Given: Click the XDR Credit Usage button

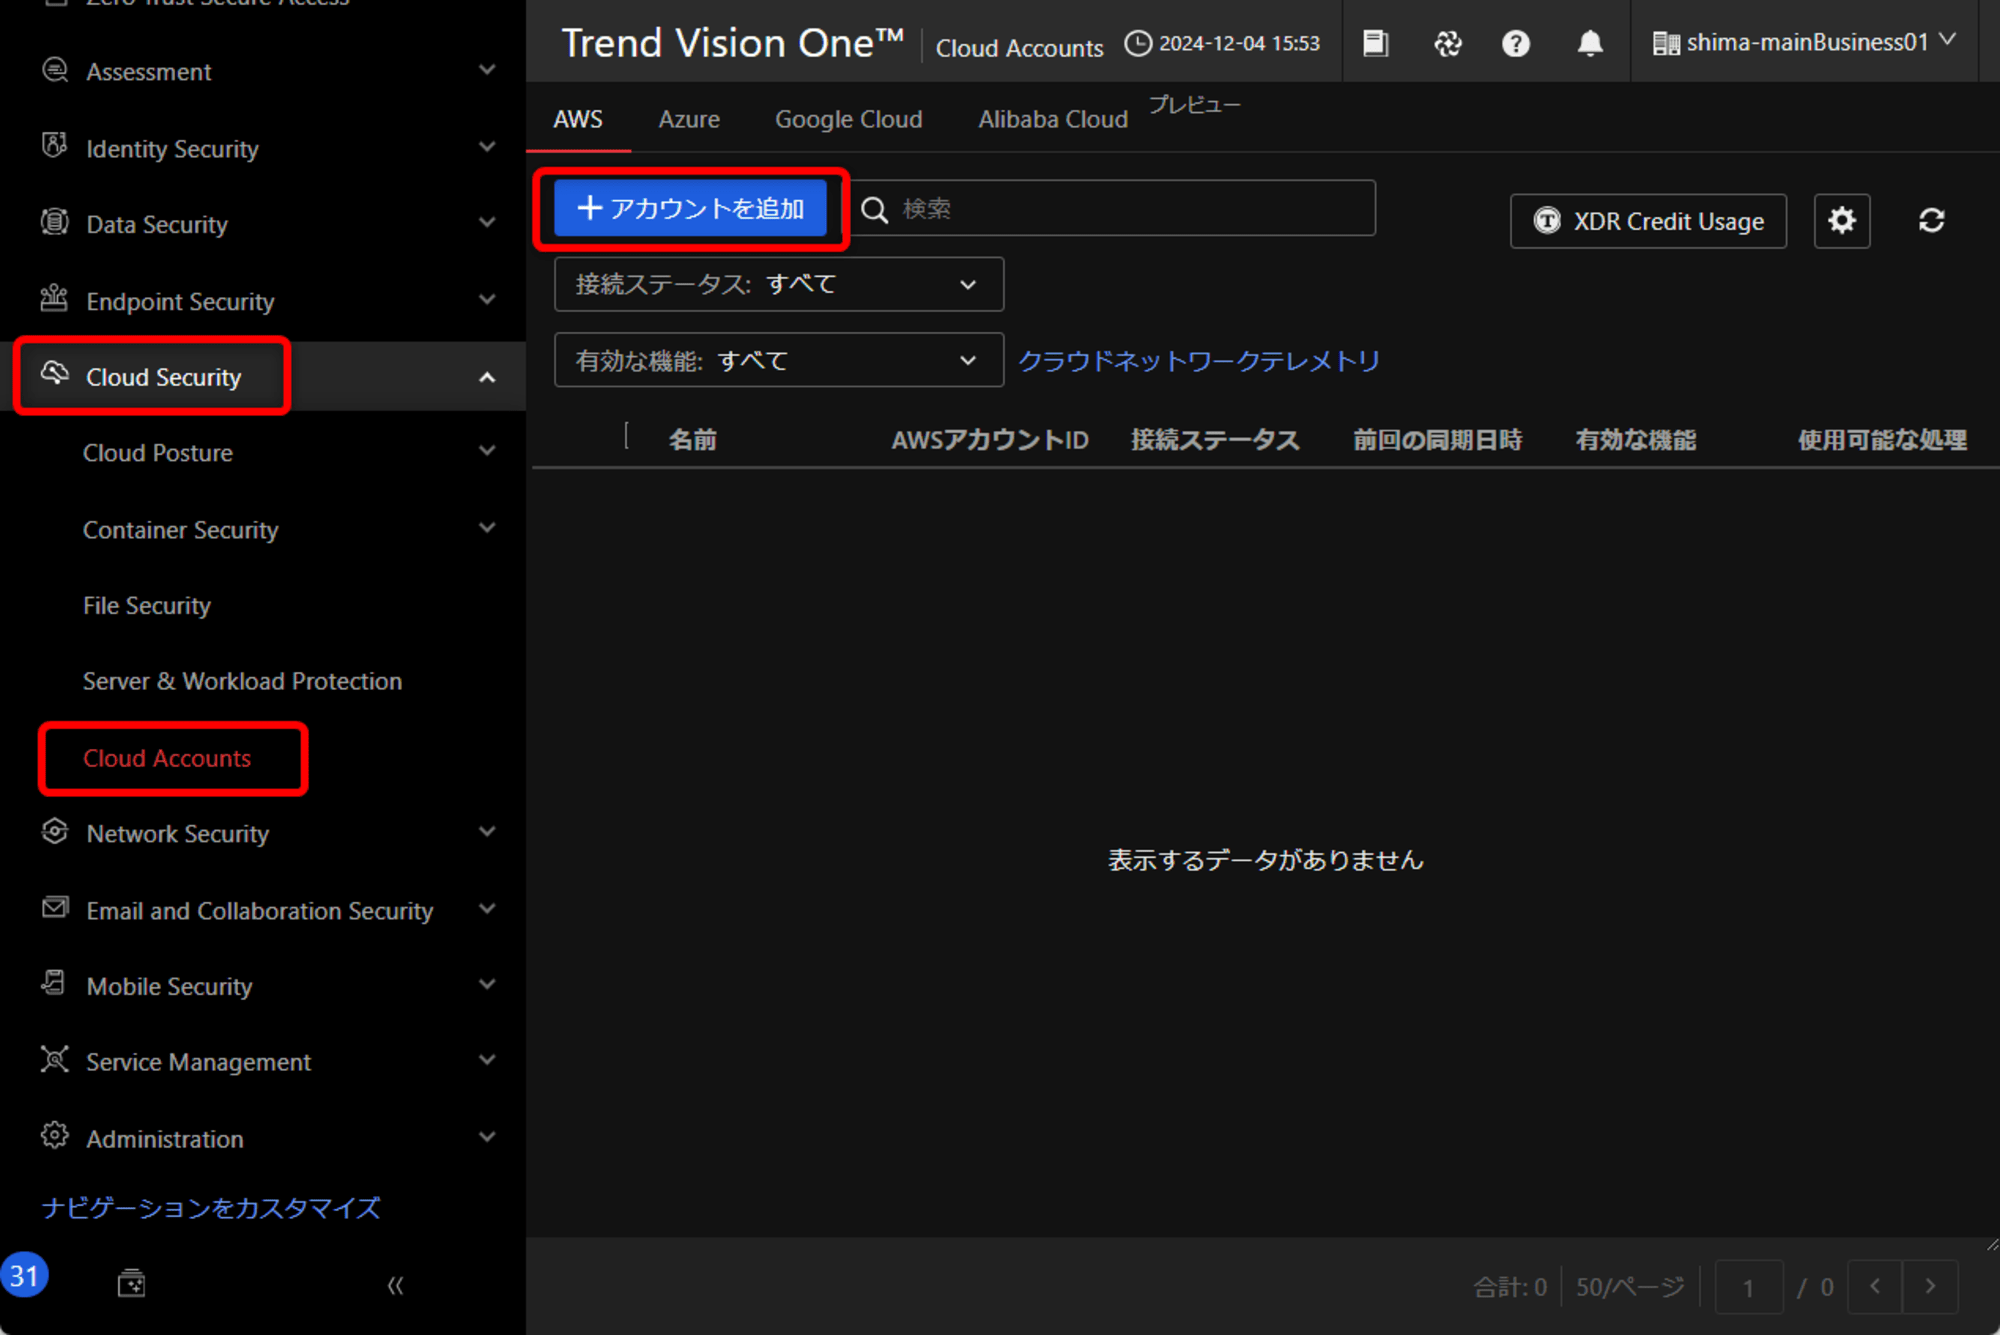Looking at the screenshot, I should point(1648,221).
